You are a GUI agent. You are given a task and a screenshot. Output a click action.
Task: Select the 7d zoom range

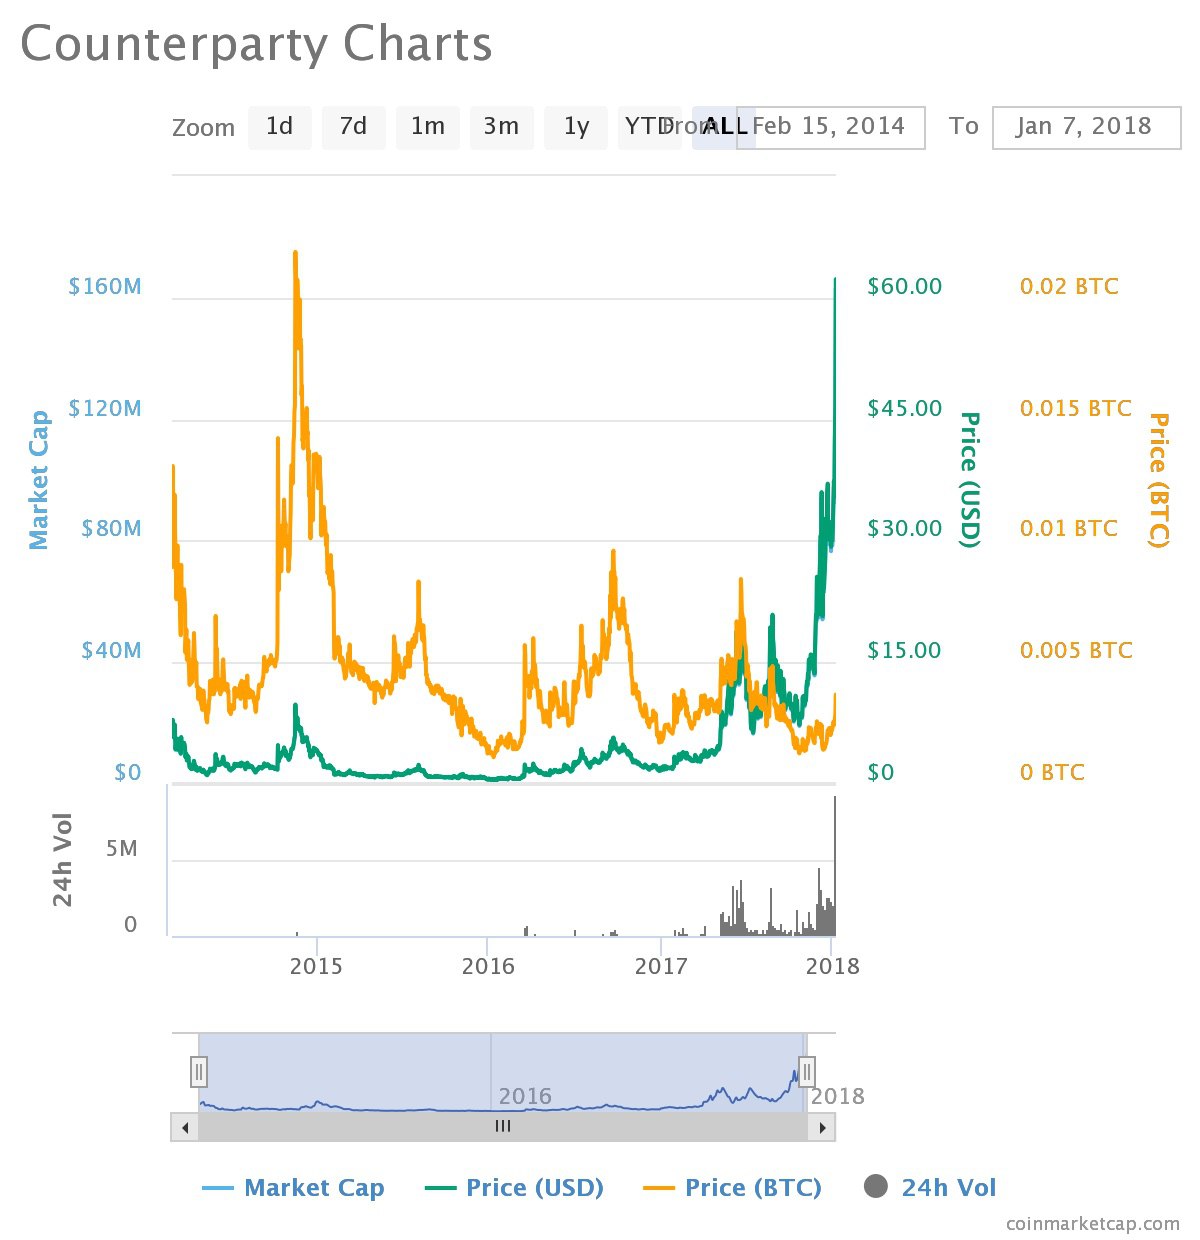[x=353, y=127]
